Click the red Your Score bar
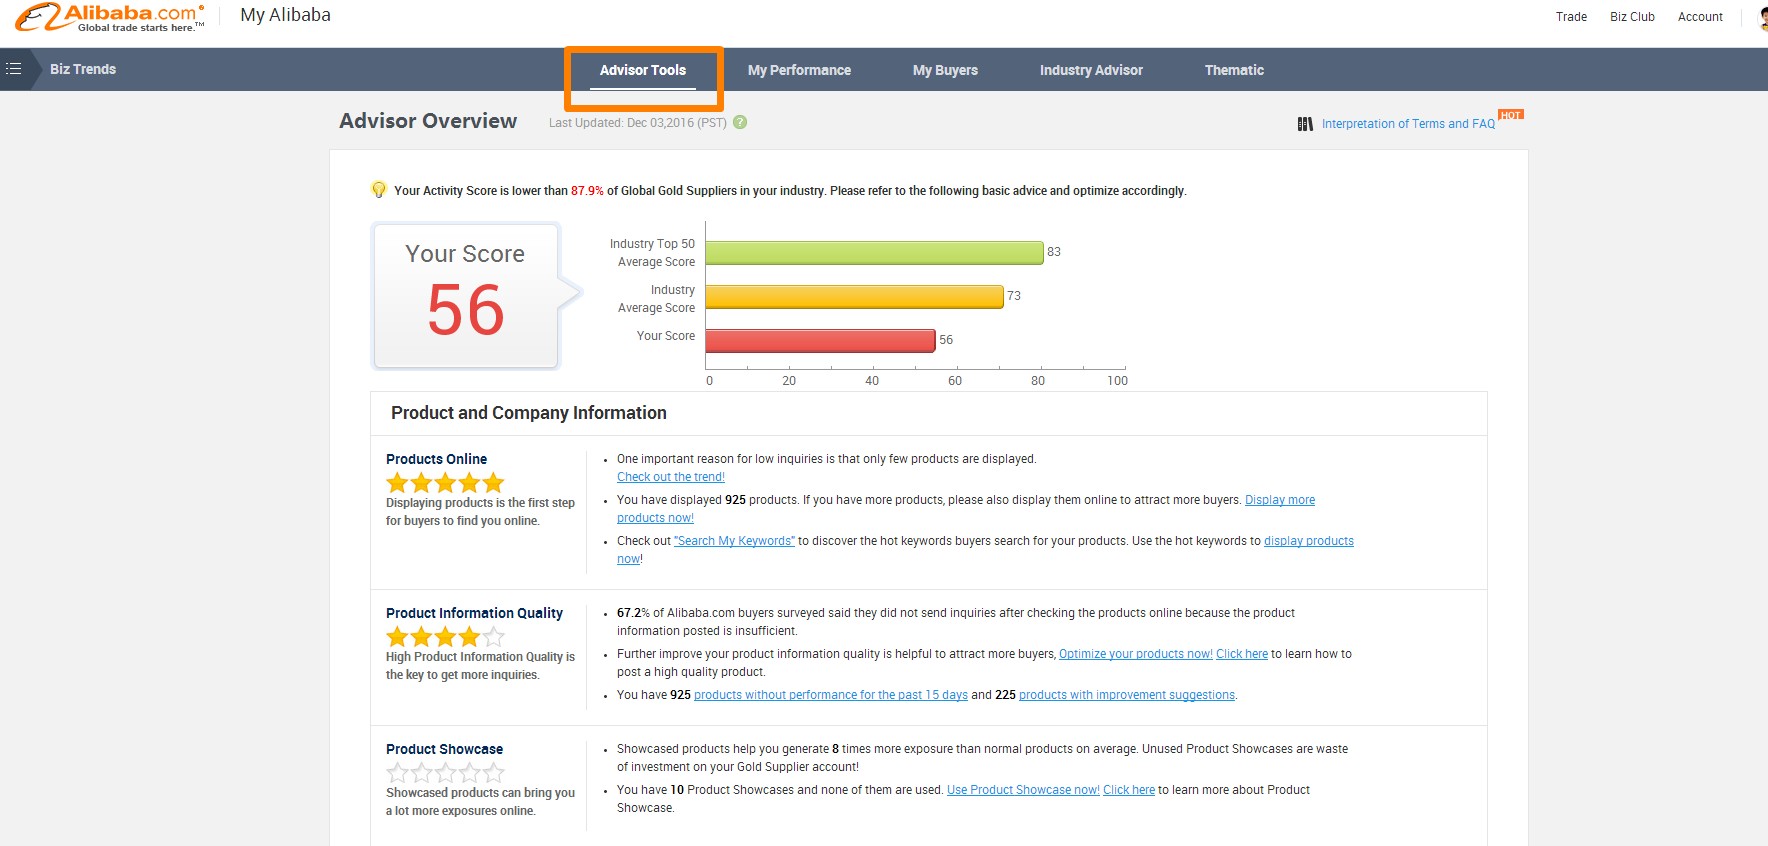The image size is (1768, 846). click(821, 341)
